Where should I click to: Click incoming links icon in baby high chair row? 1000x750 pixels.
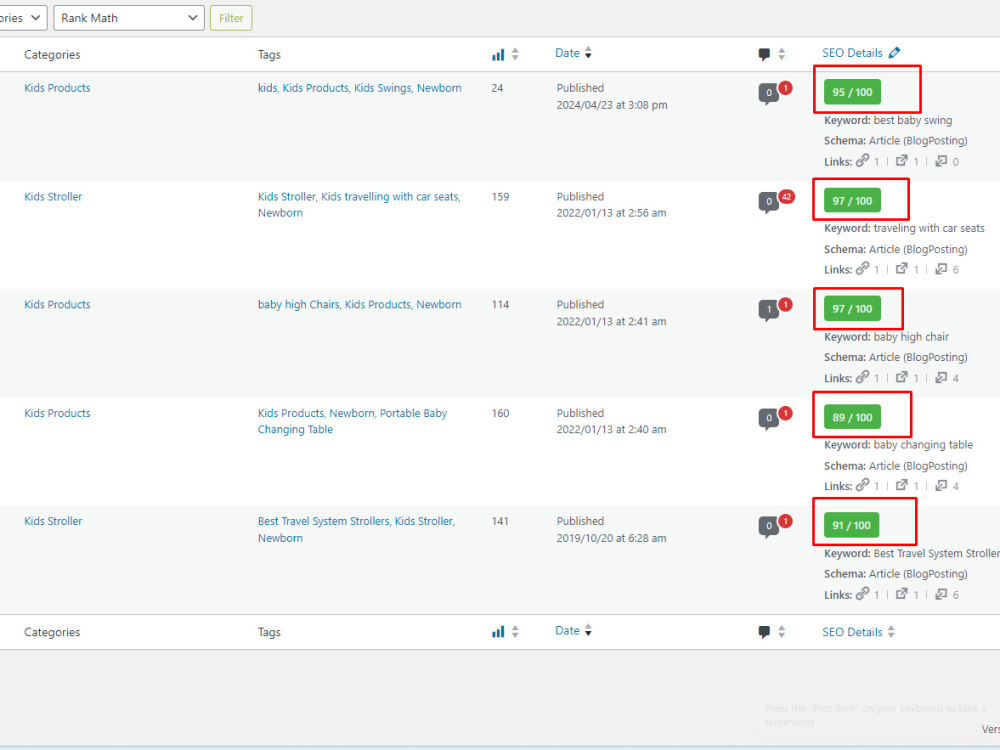point(941,377)
